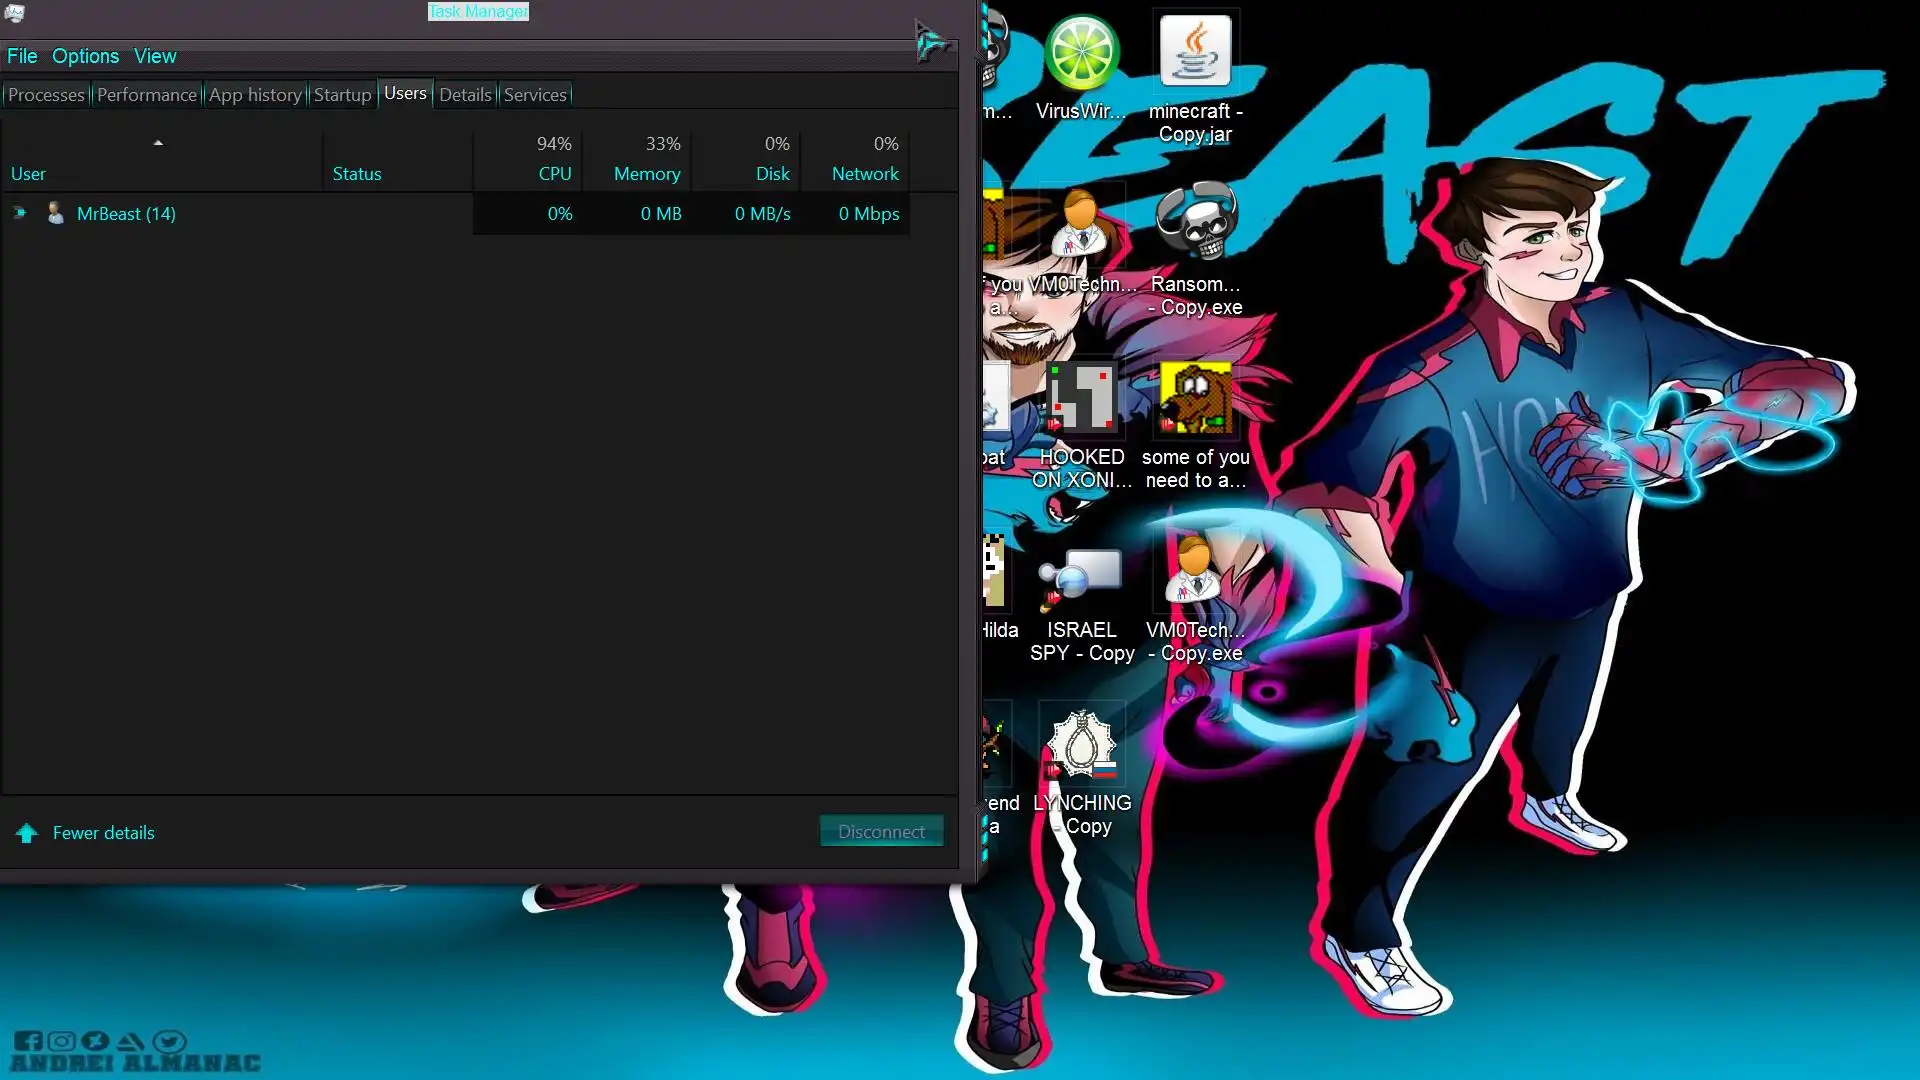Image resolution: width=1920 pixels, height=1080 pixels.
Task: Open the VirusWire lime icon
Action: click(1081, 52)
